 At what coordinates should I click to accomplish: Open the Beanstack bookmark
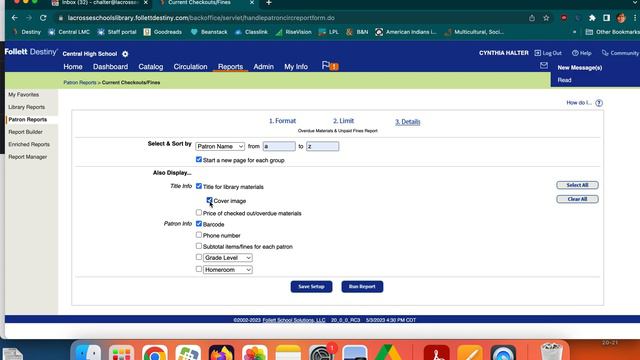coord(209,32)
